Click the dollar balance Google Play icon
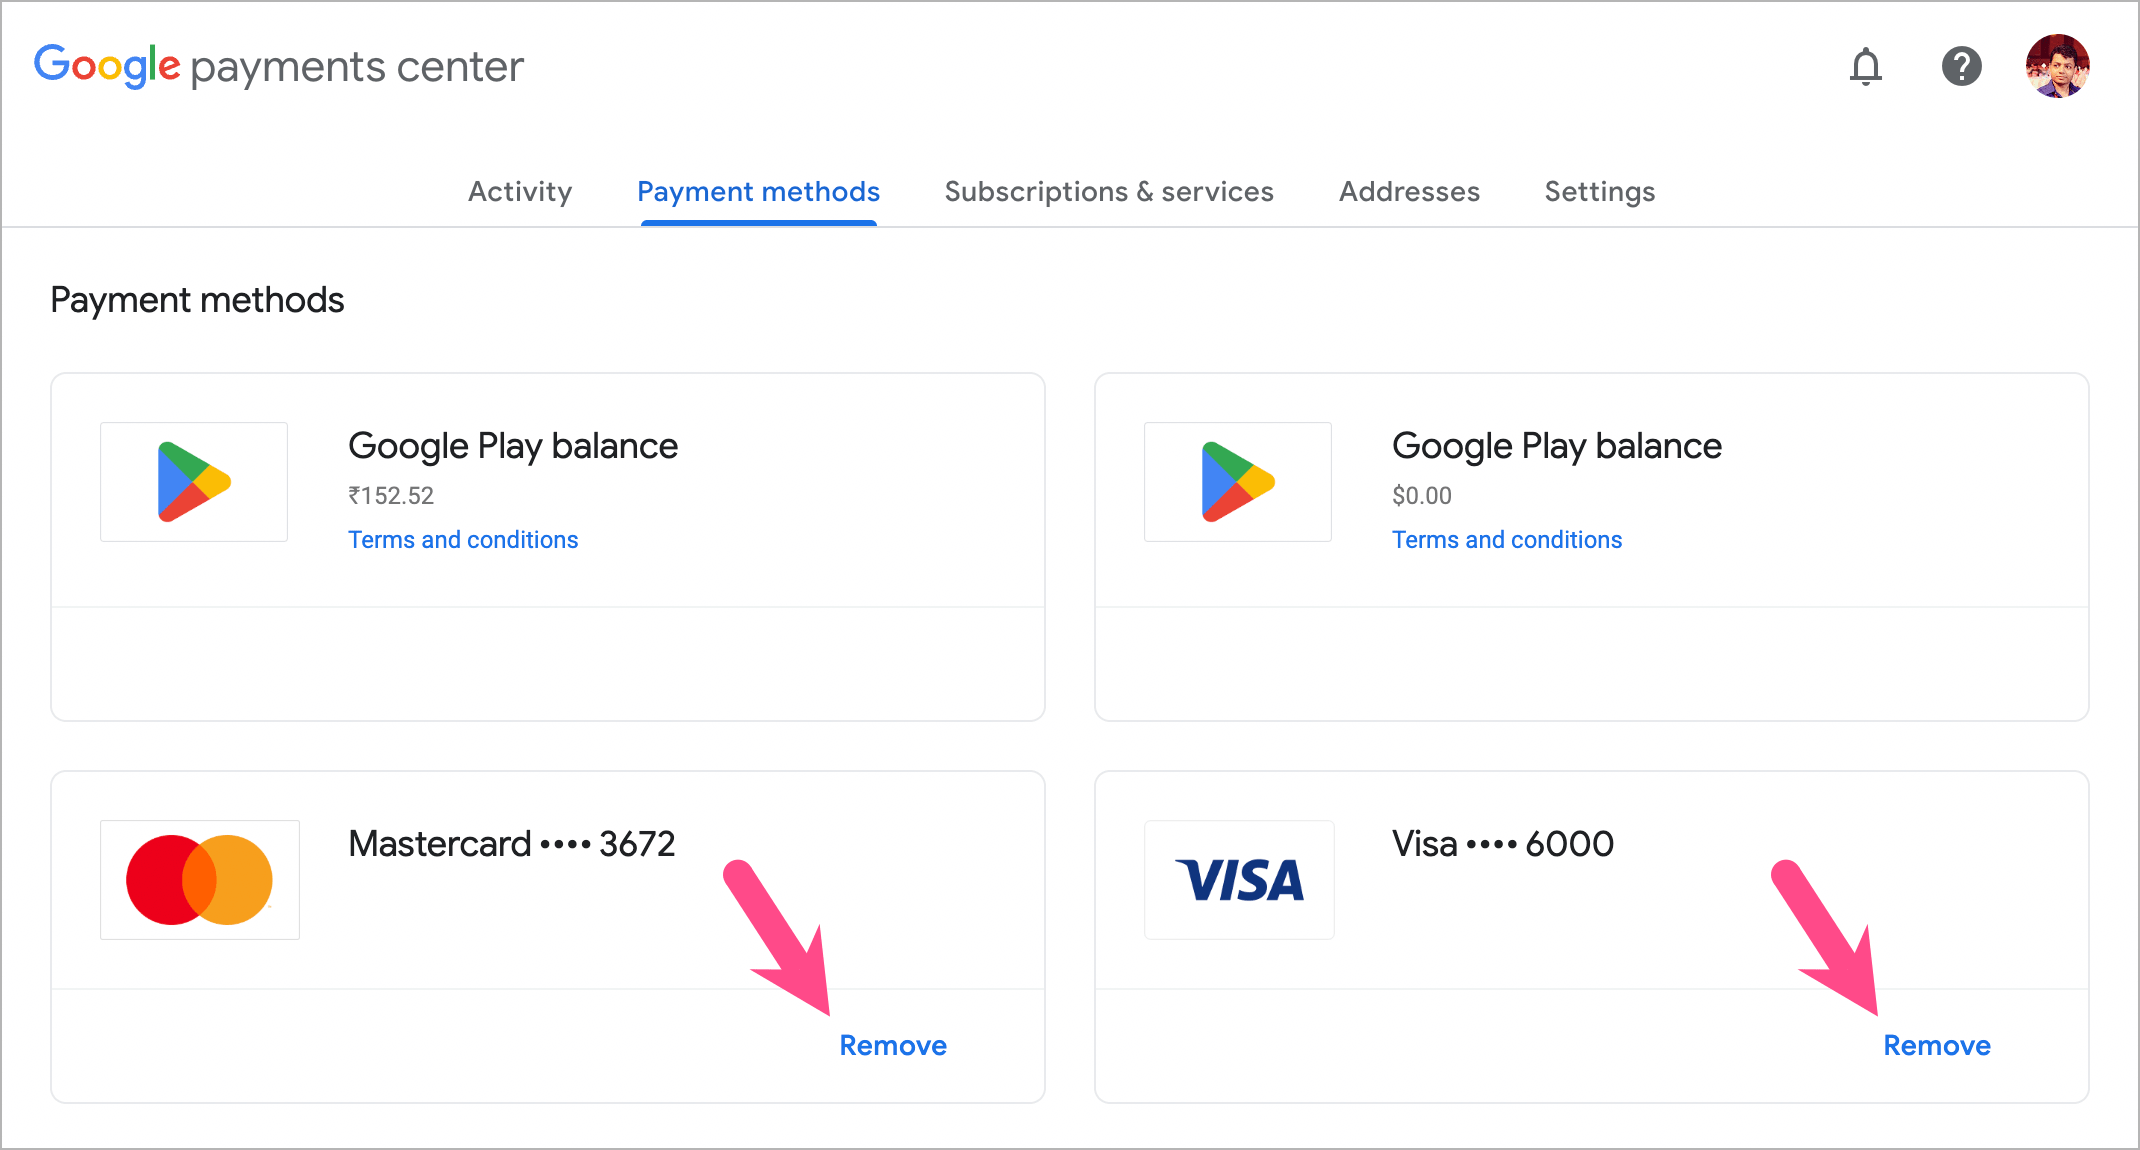2140x1150 pixels. tap(1238, 482)
